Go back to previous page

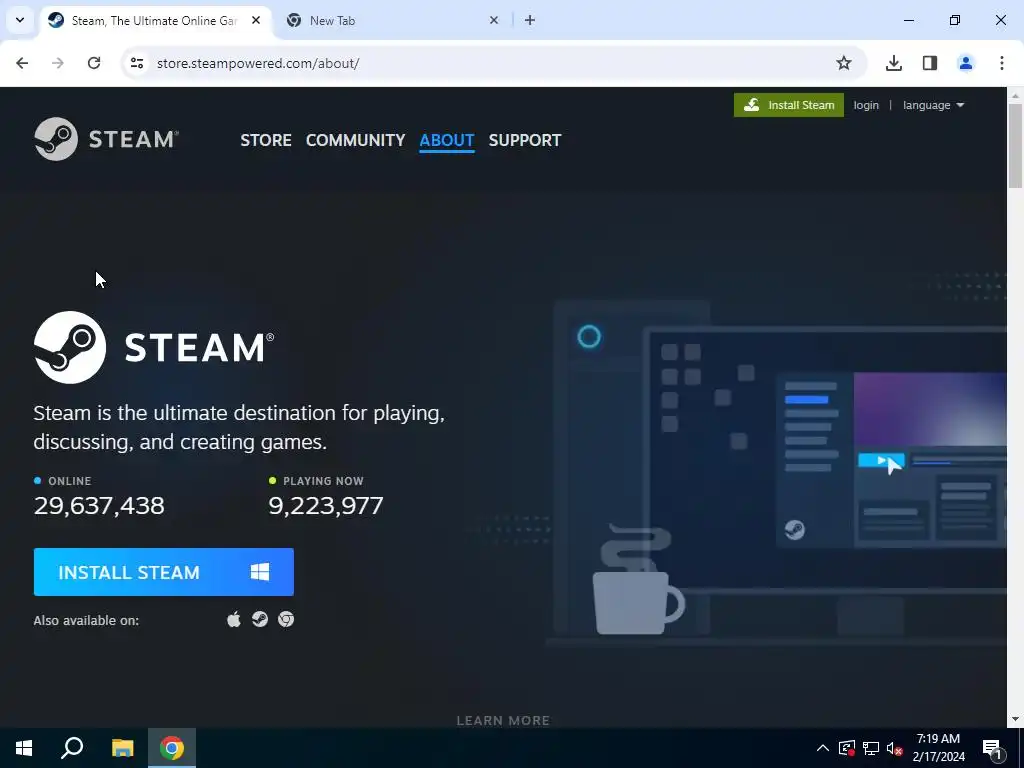22,63
